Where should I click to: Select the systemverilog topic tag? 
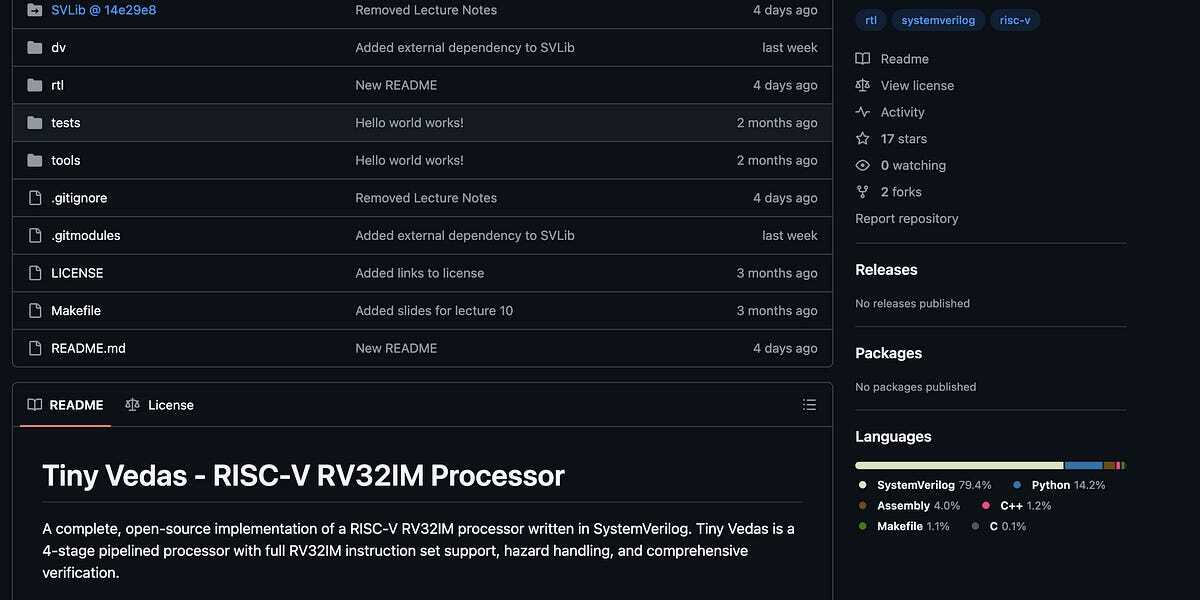tap(938, 20)
